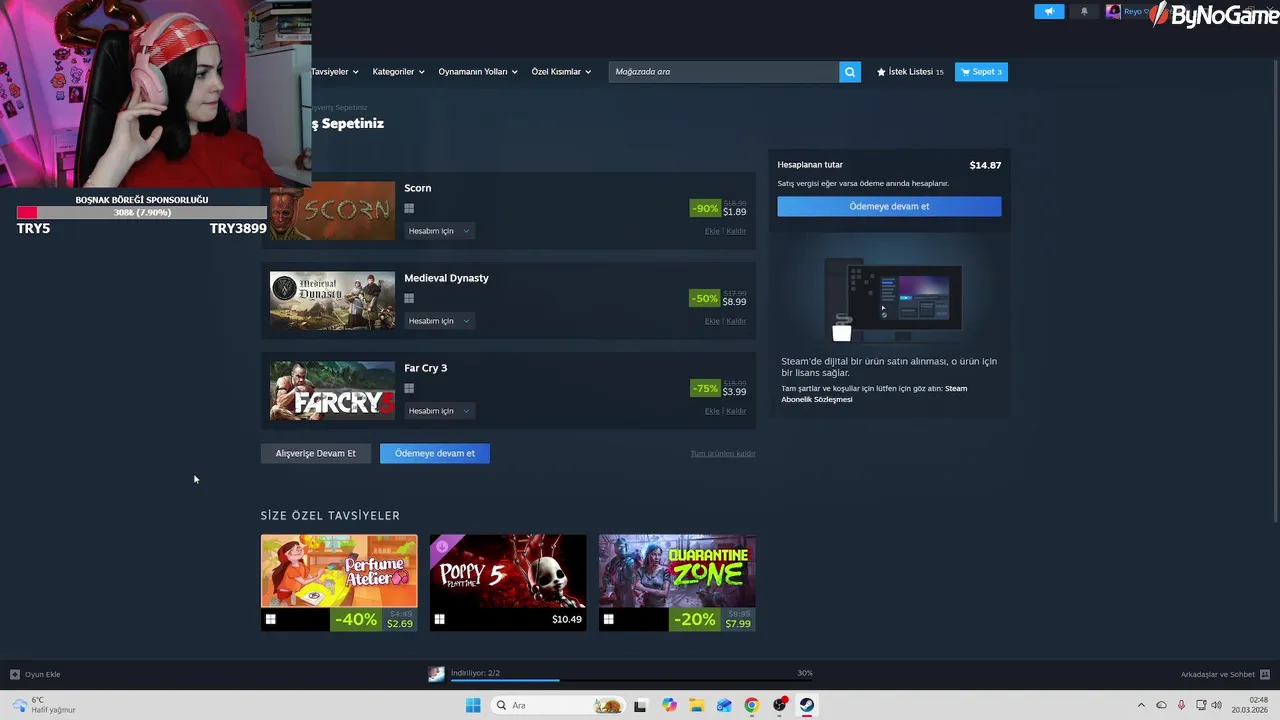1280x720 pixels.
Task: Click Oyun Ekle add game button
Action: (x=35, y=674)
